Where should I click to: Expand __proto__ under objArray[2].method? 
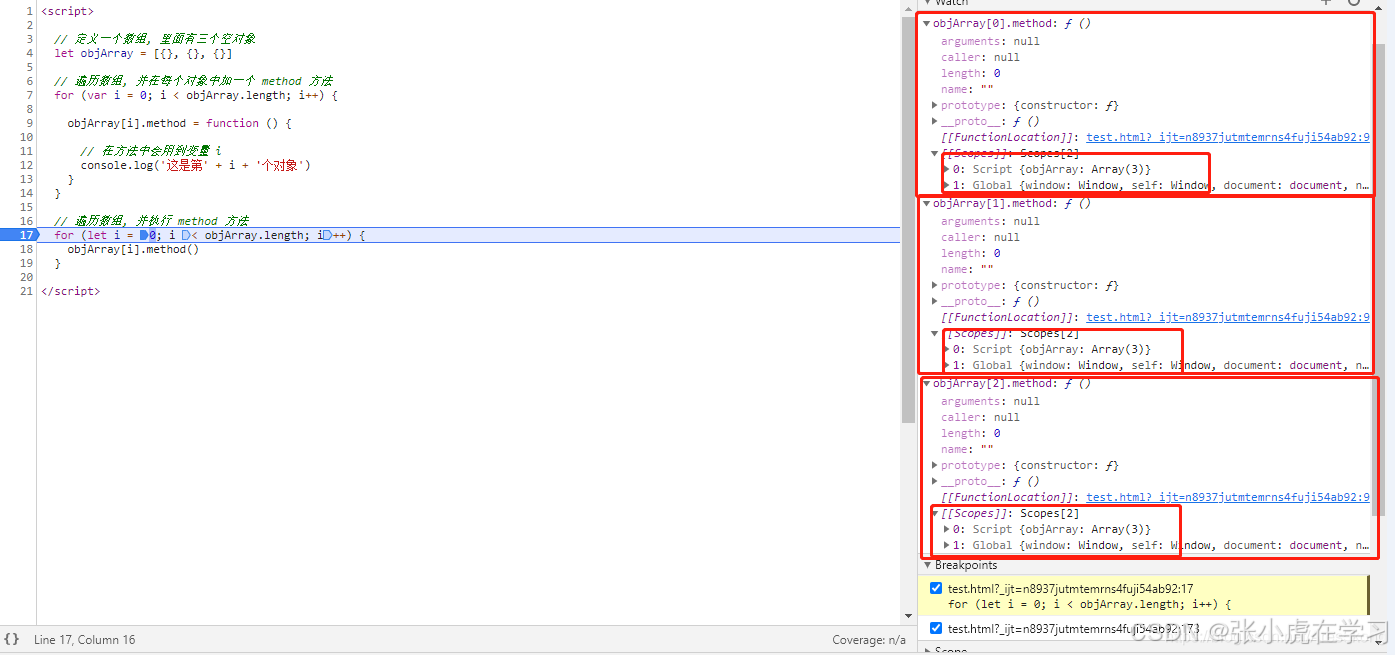pos(935,481)
